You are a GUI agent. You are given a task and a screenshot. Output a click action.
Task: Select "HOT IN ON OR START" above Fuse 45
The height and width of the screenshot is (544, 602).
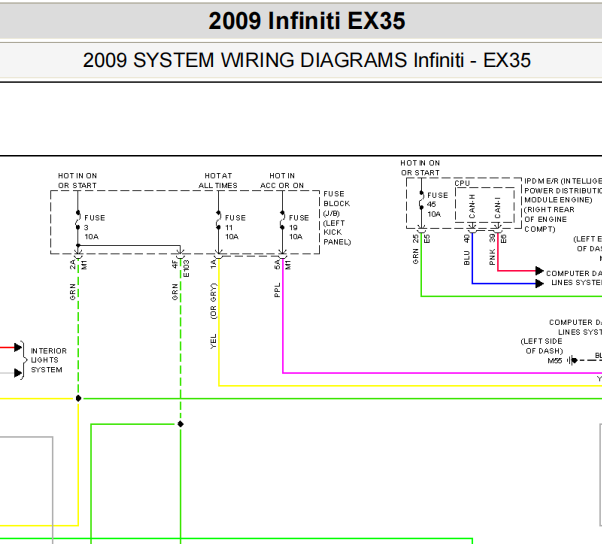click(x=420, y=168)
